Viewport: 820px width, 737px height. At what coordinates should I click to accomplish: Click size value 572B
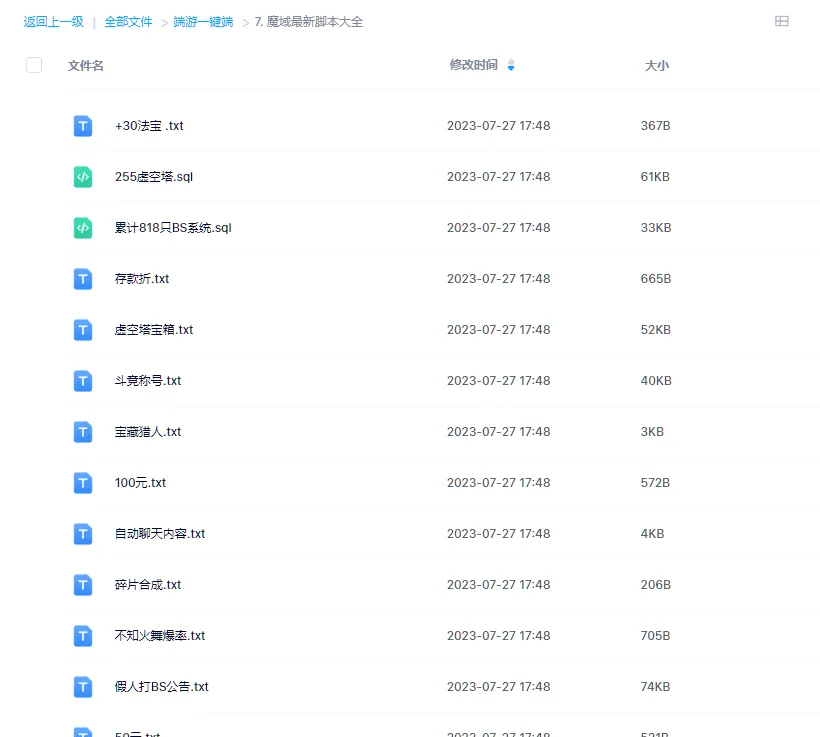(655, 483)
